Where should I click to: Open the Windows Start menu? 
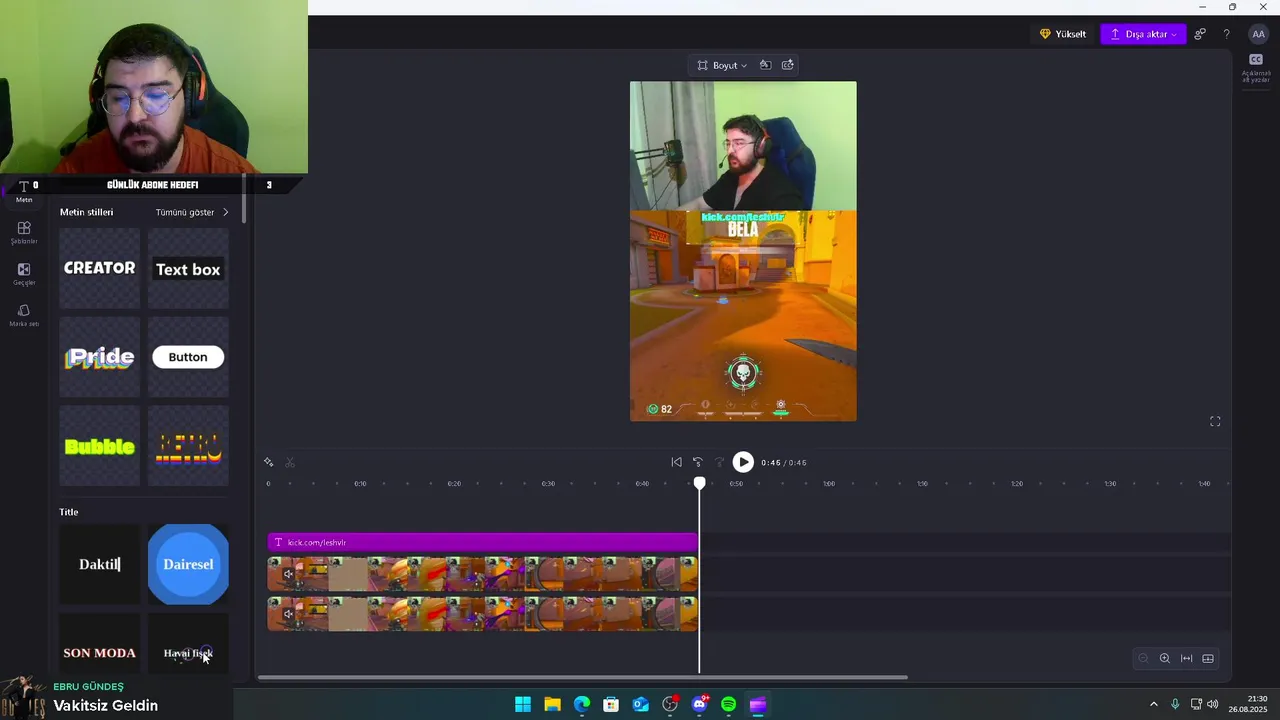click(x=523, y=705)
